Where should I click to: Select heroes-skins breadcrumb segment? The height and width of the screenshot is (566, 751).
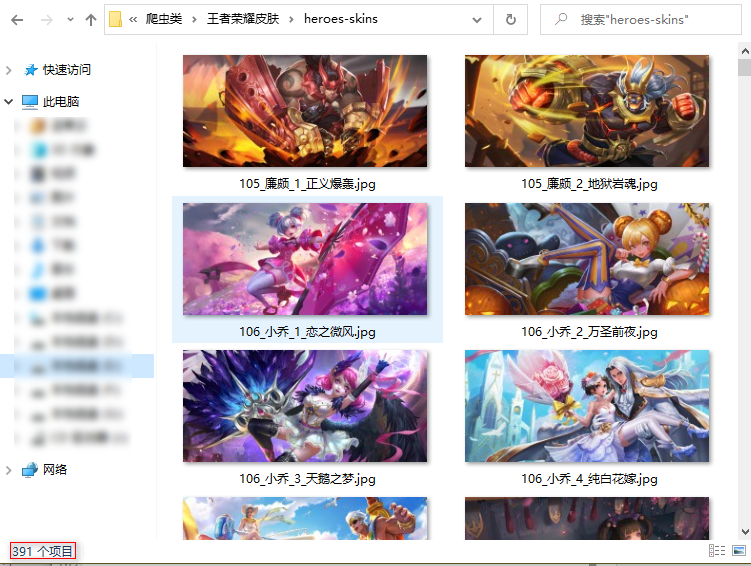click(x=341, y=19)
